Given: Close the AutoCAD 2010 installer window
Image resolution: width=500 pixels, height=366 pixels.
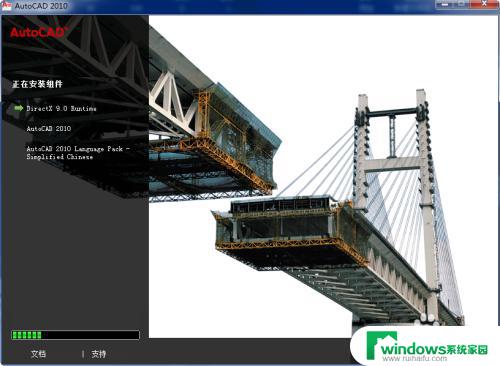Looking at the screenshot, I should (485, 4).
